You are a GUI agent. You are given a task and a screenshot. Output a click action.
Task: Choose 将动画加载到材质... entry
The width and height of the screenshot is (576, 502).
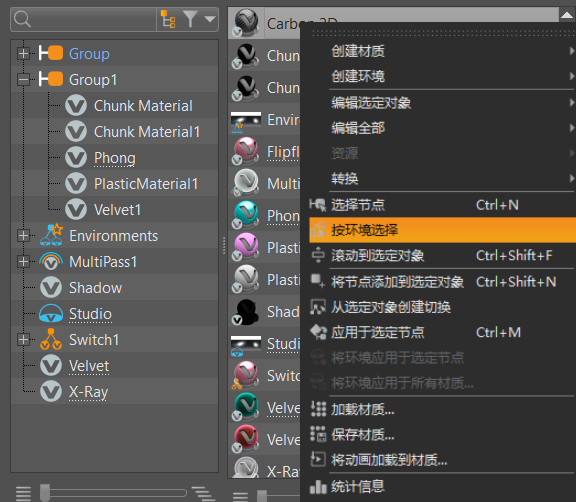point(443,459)
